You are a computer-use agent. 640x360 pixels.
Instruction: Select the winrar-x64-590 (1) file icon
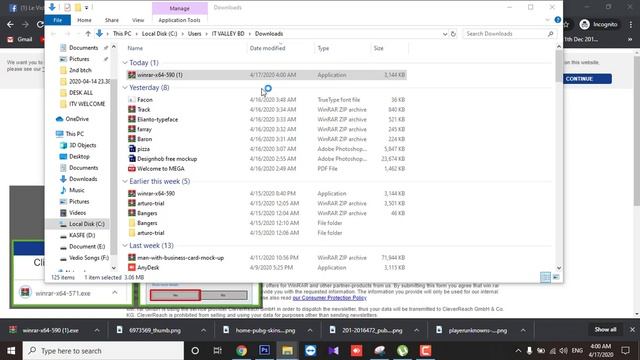pos(132,75)
